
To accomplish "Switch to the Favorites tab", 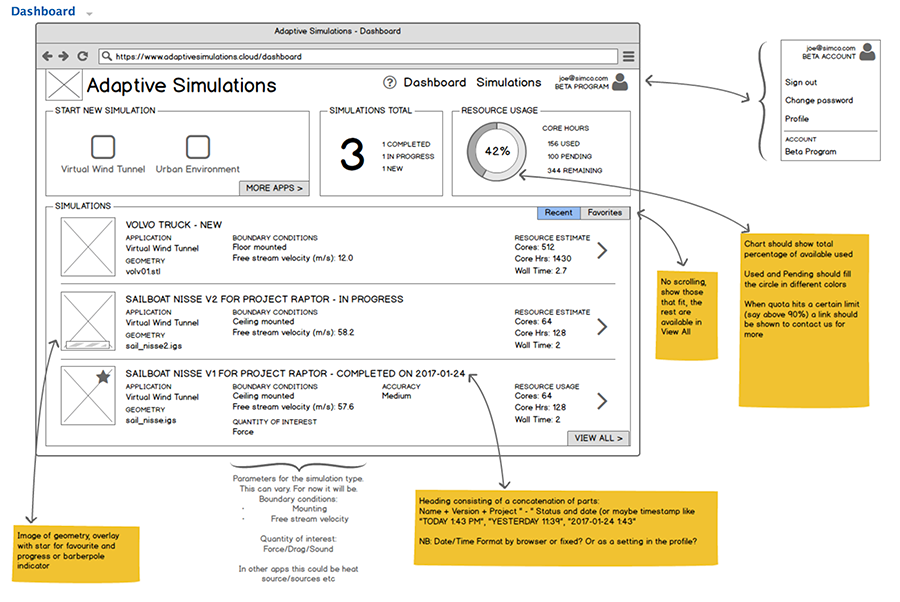I will (605, 213).
